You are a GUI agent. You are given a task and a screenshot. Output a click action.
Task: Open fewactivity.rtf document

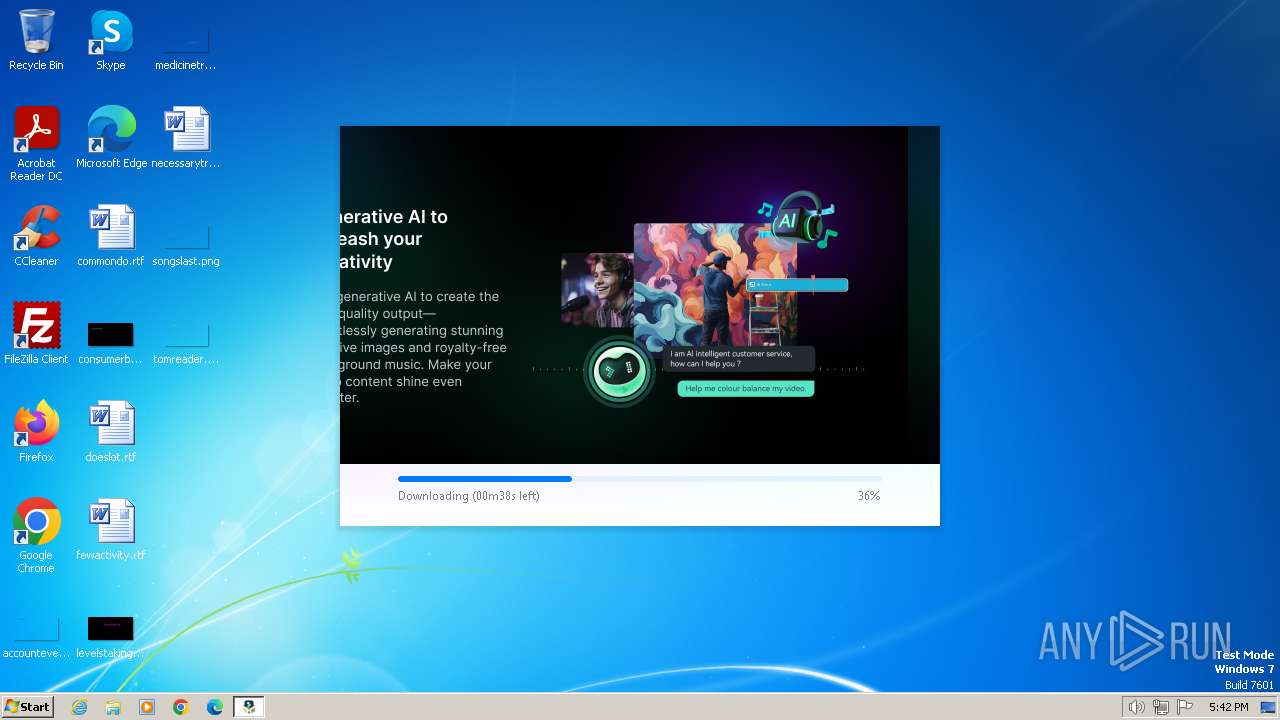coord(111,530)
